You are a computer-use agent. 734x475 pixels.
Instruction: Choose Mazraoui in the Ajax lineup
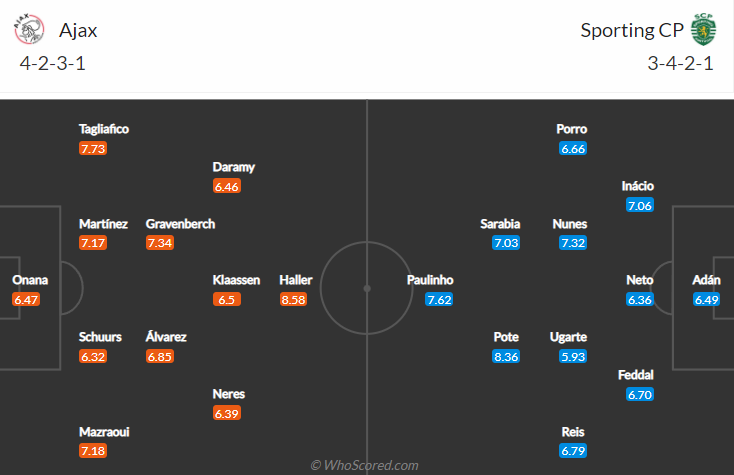point(104,432)
